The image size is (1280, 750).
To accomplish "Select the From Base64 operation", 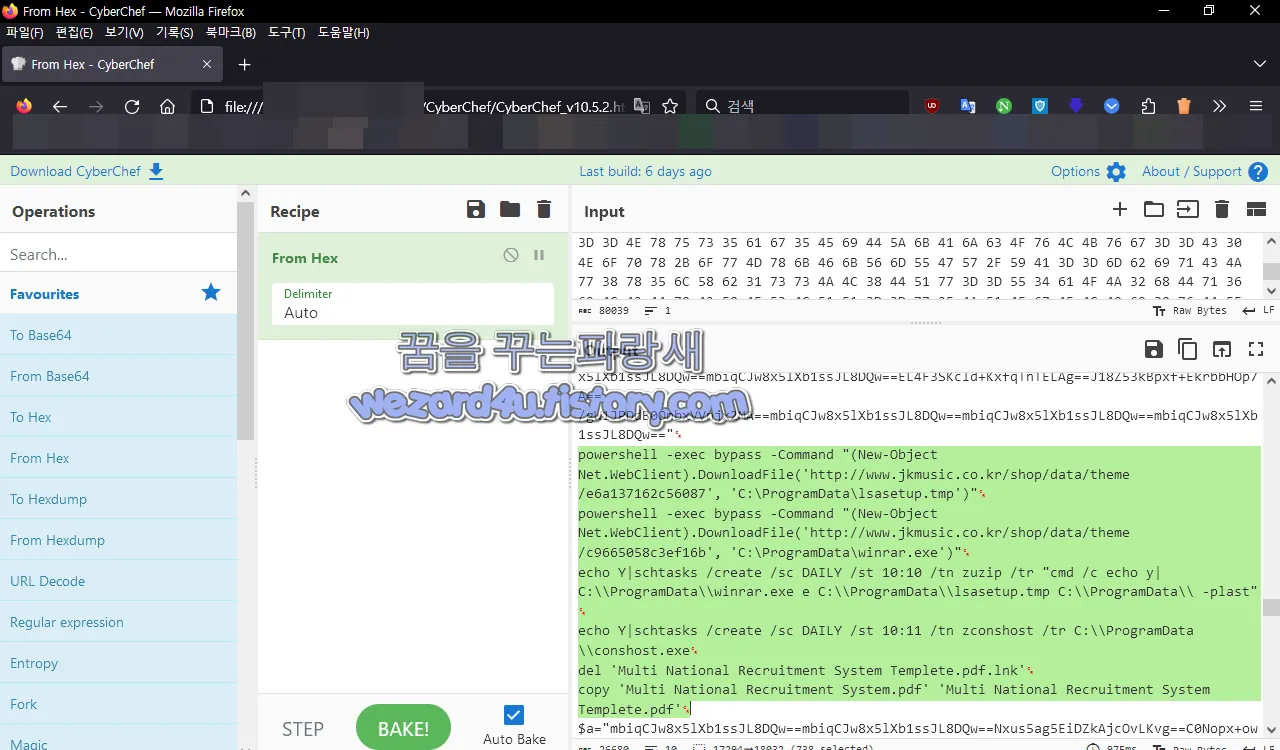I will 118,376.
